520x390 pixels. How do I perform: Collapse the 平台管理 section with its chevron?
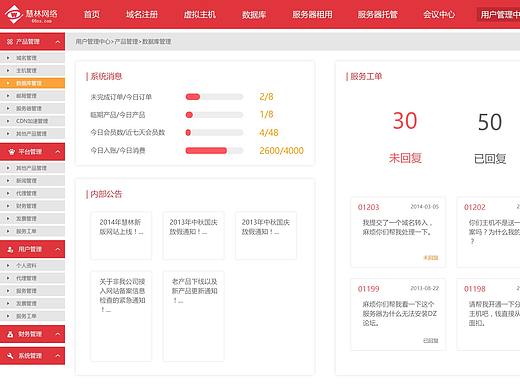(58, 152)
